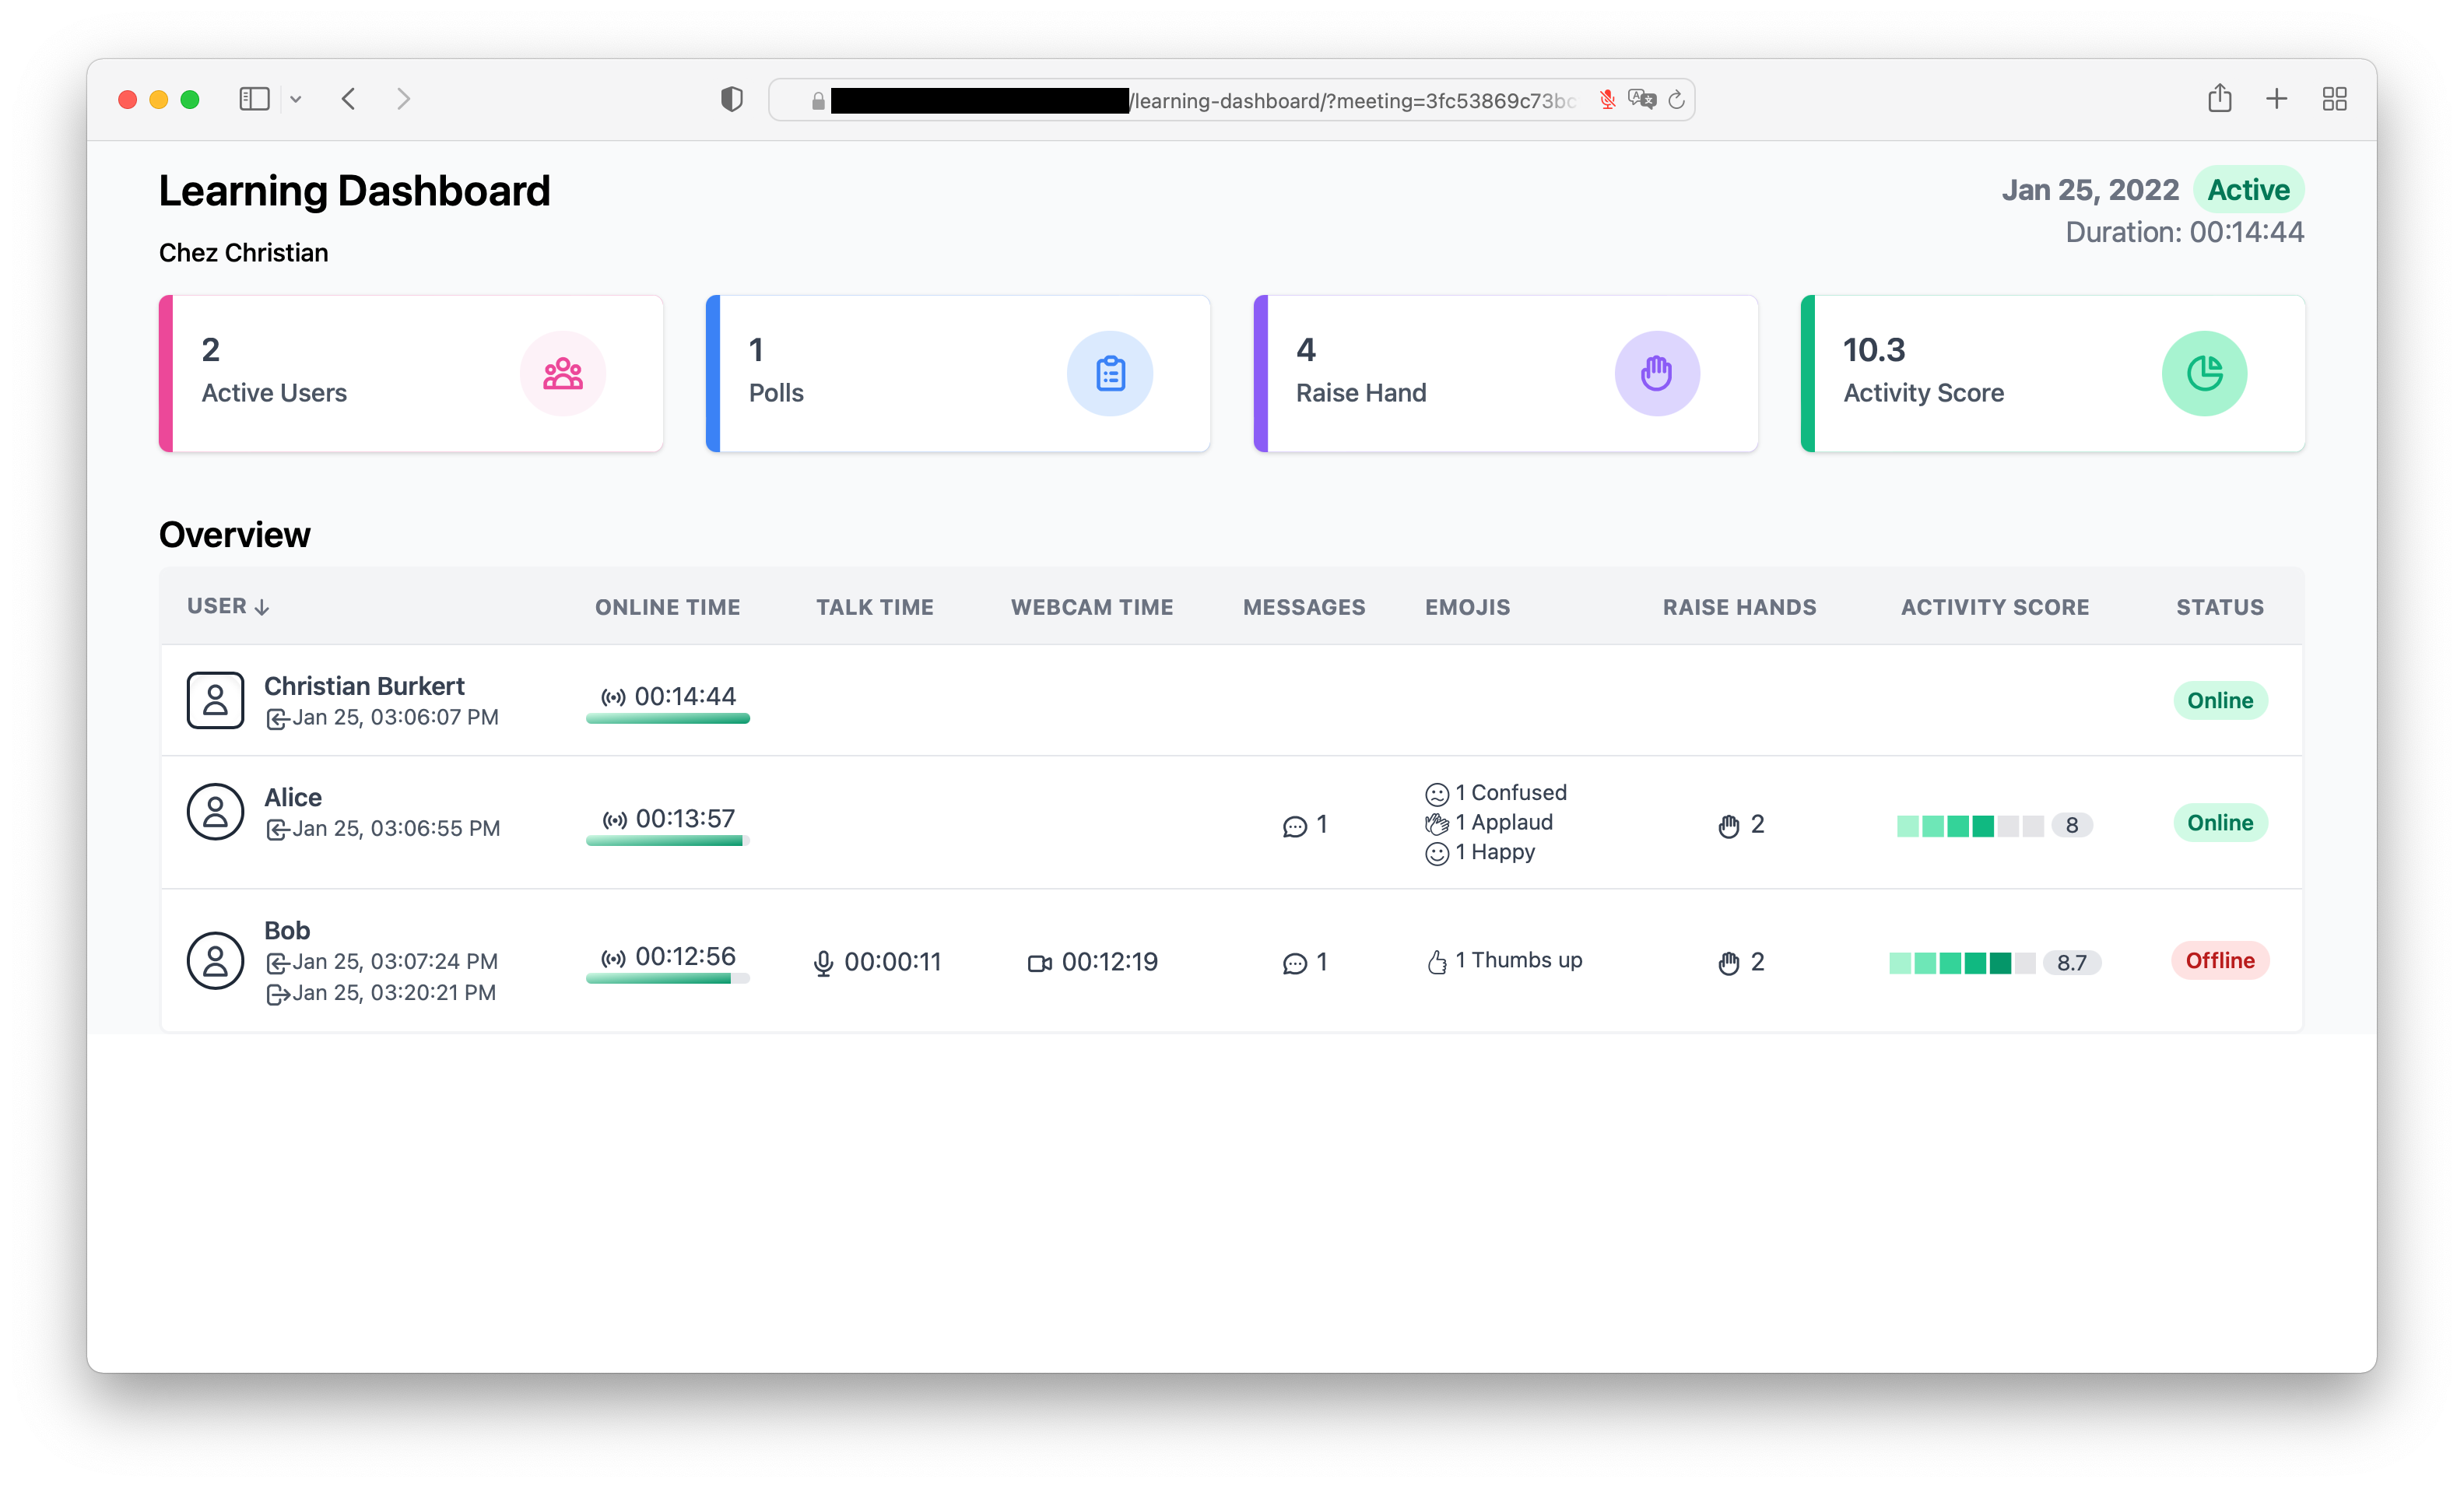The image size is (2464, 1488).
Task: Show the tab overview grid
Action: (2335, 99)
